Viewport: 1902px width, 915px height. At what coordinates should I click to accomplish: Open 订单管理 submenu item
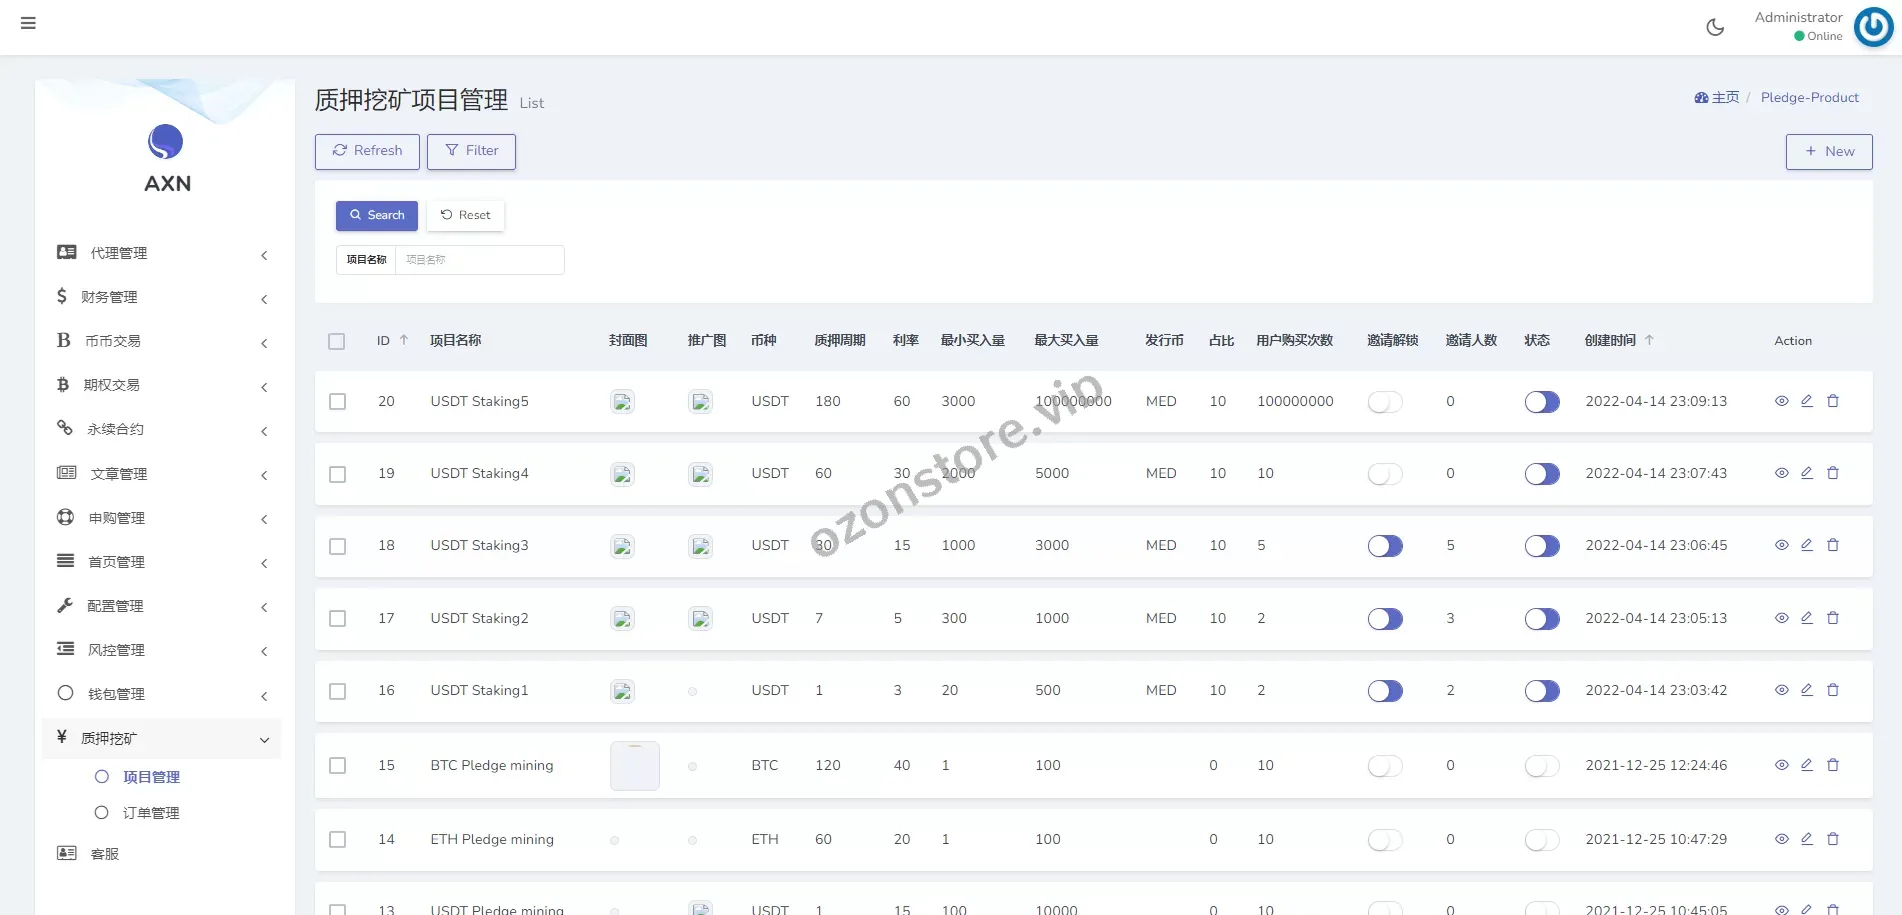click(151, 813)
